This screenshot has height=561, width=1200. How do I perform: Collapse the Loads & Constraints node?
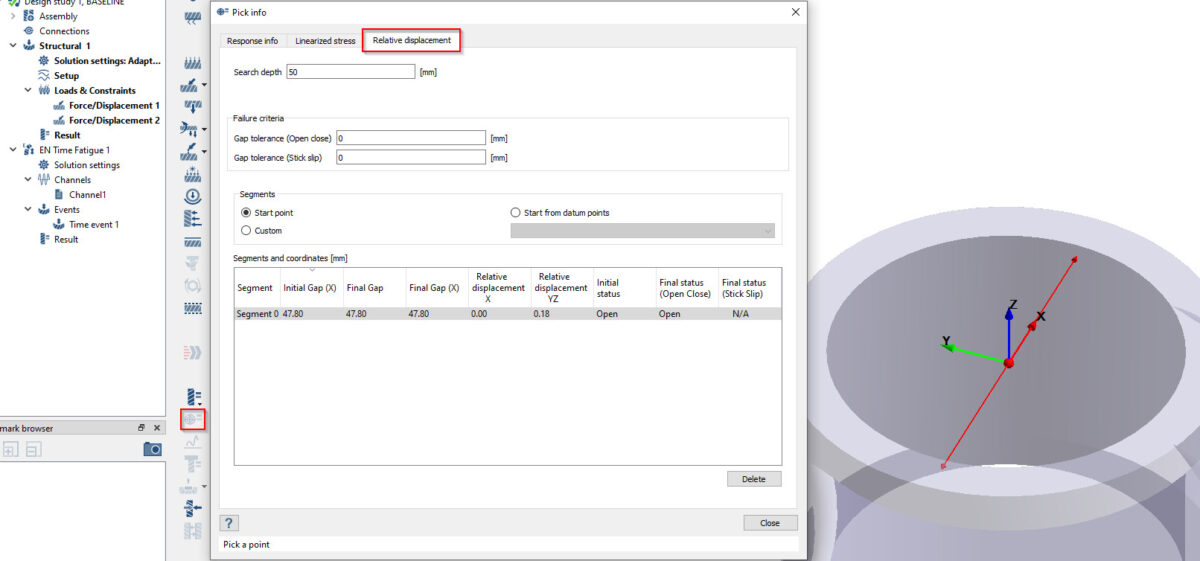click(28, 90)
